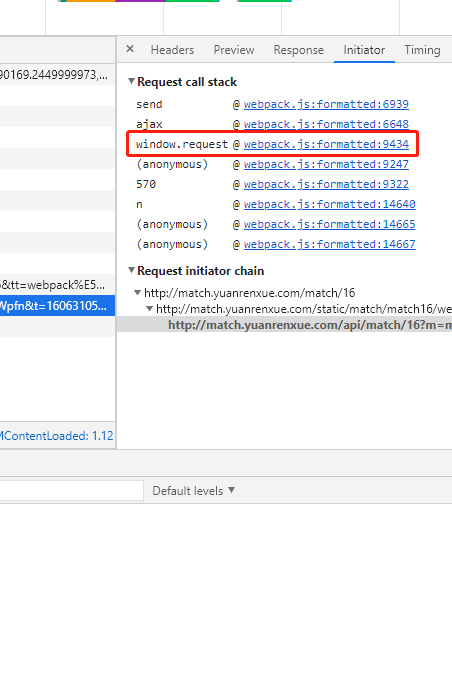This screenshot has height=682, width=452.
Task: Open webpack.js:formatted:6648 ajax link
Action: (326, 124)
